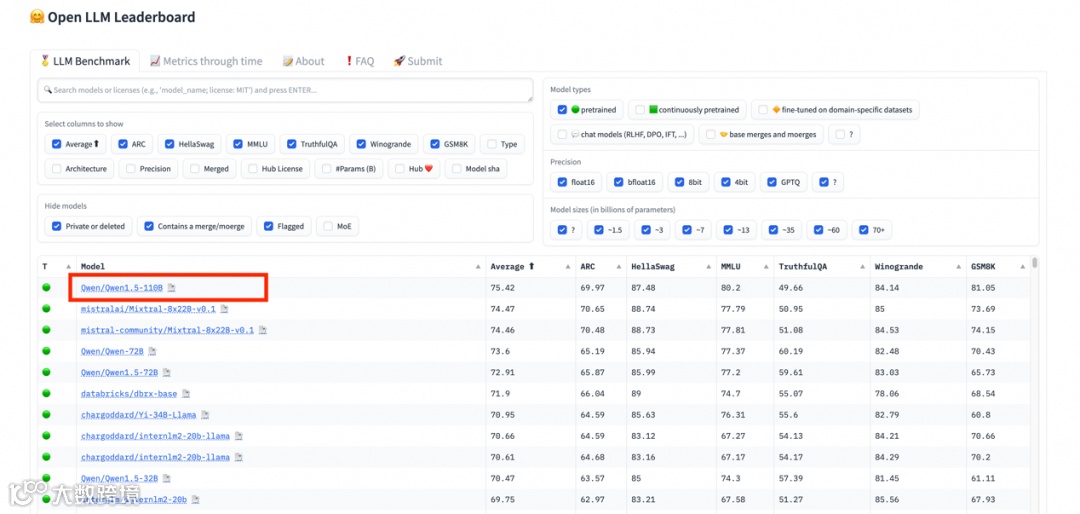This screenshot has height=514, width=1080.
Task: Click copy icon beside chargoddard/Yi-34B-Llama
Action: tap(205, 415)
